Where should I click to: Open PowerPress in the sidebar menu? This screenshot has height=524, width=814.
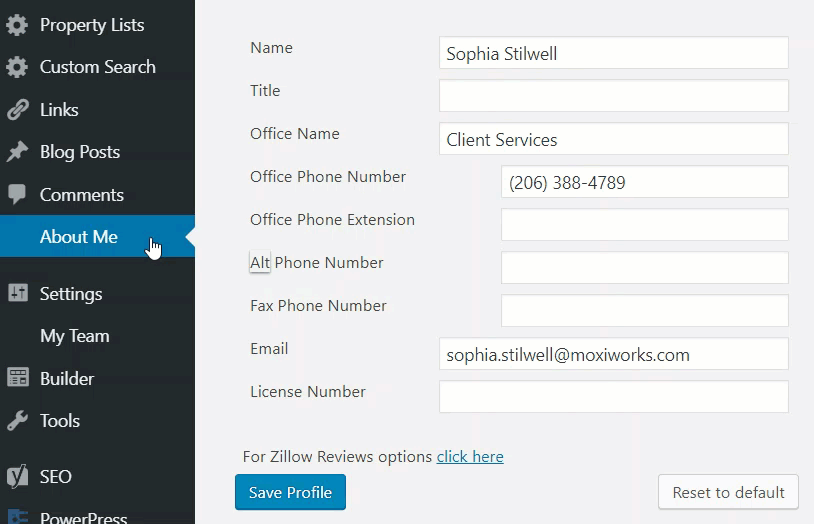coord(83,517)
